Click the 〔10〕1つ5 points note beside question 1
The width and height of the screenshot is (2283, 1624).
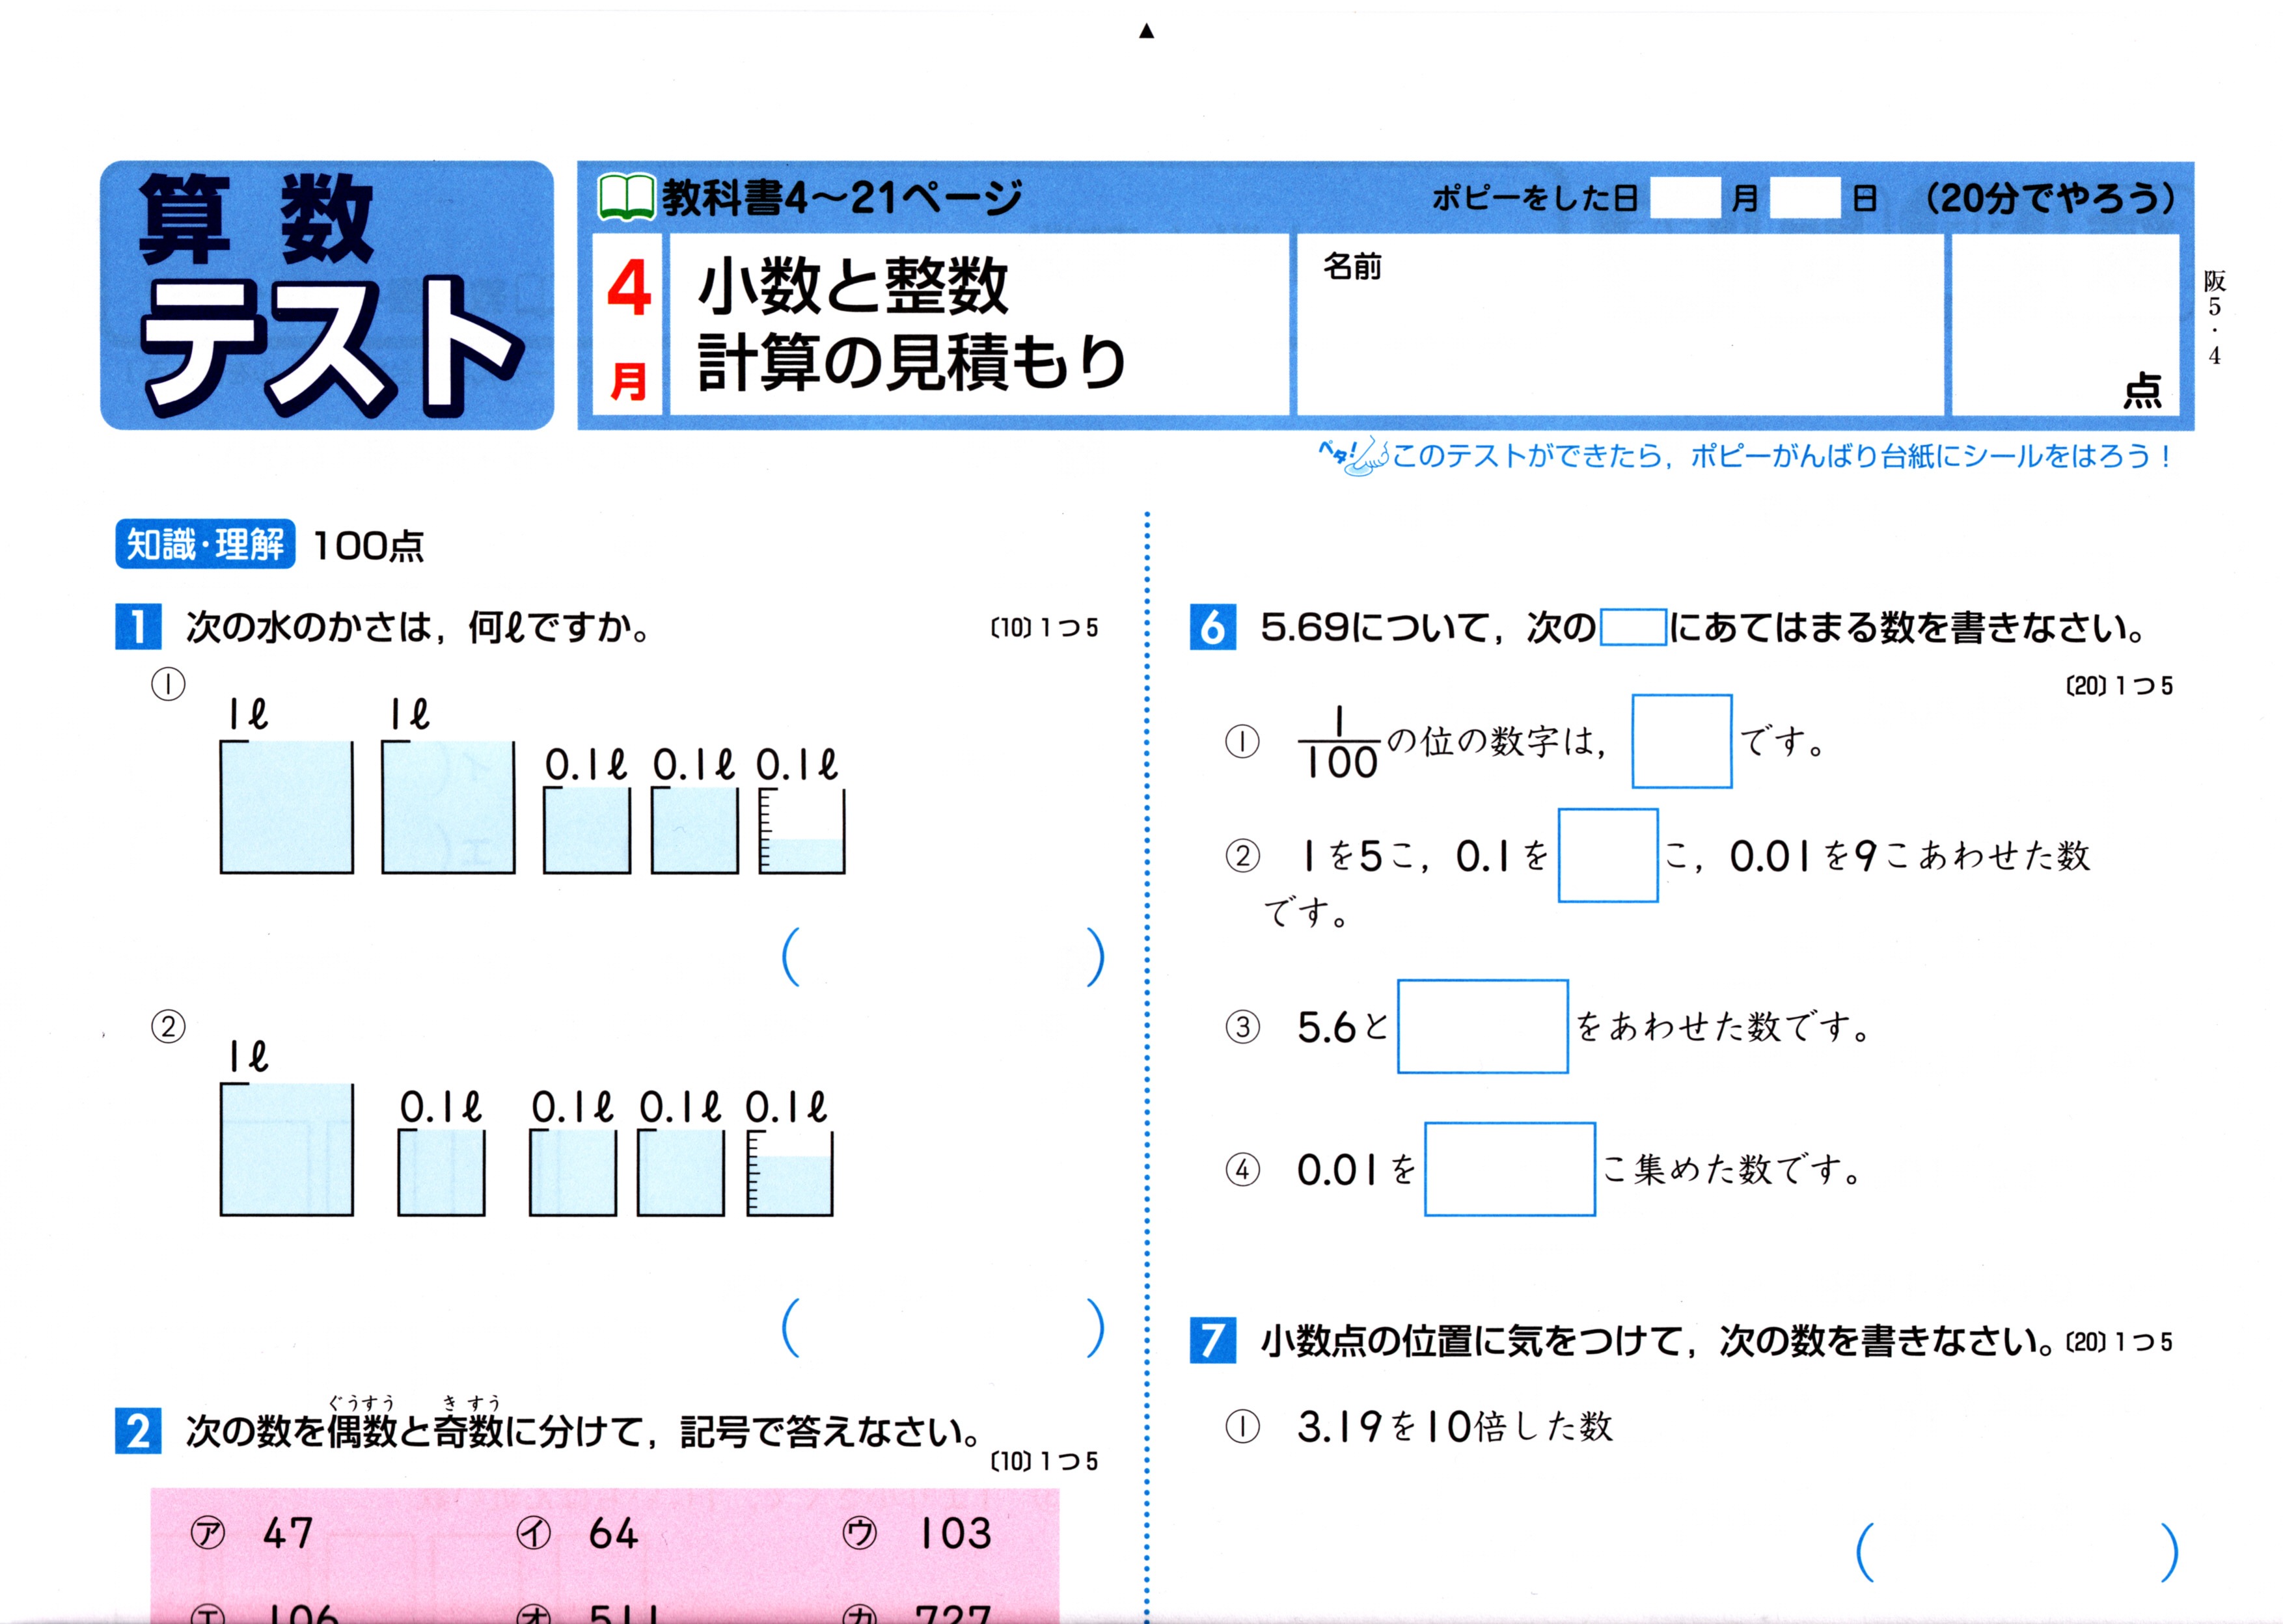tap(1044, 627)
